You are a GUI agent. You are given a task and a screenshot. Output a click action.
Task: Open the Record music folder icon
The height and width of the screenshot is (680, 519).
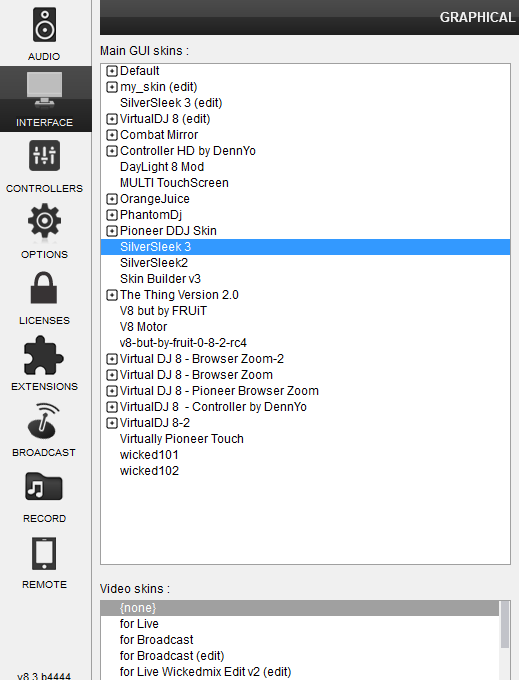click(44, 486)
